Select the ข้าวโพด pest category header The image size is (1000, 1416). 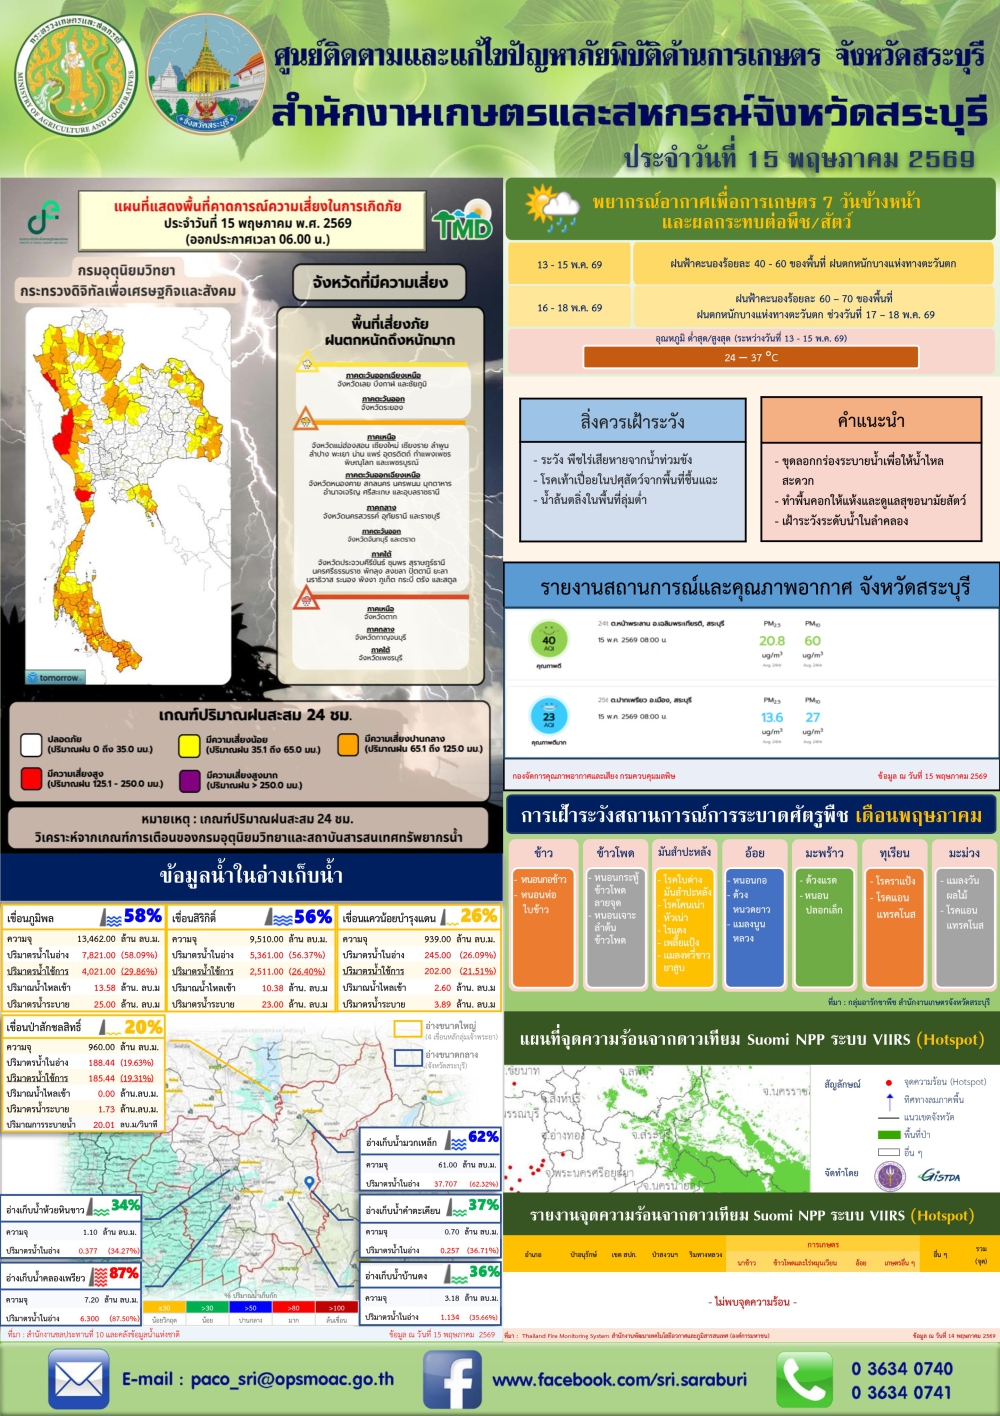615,853
